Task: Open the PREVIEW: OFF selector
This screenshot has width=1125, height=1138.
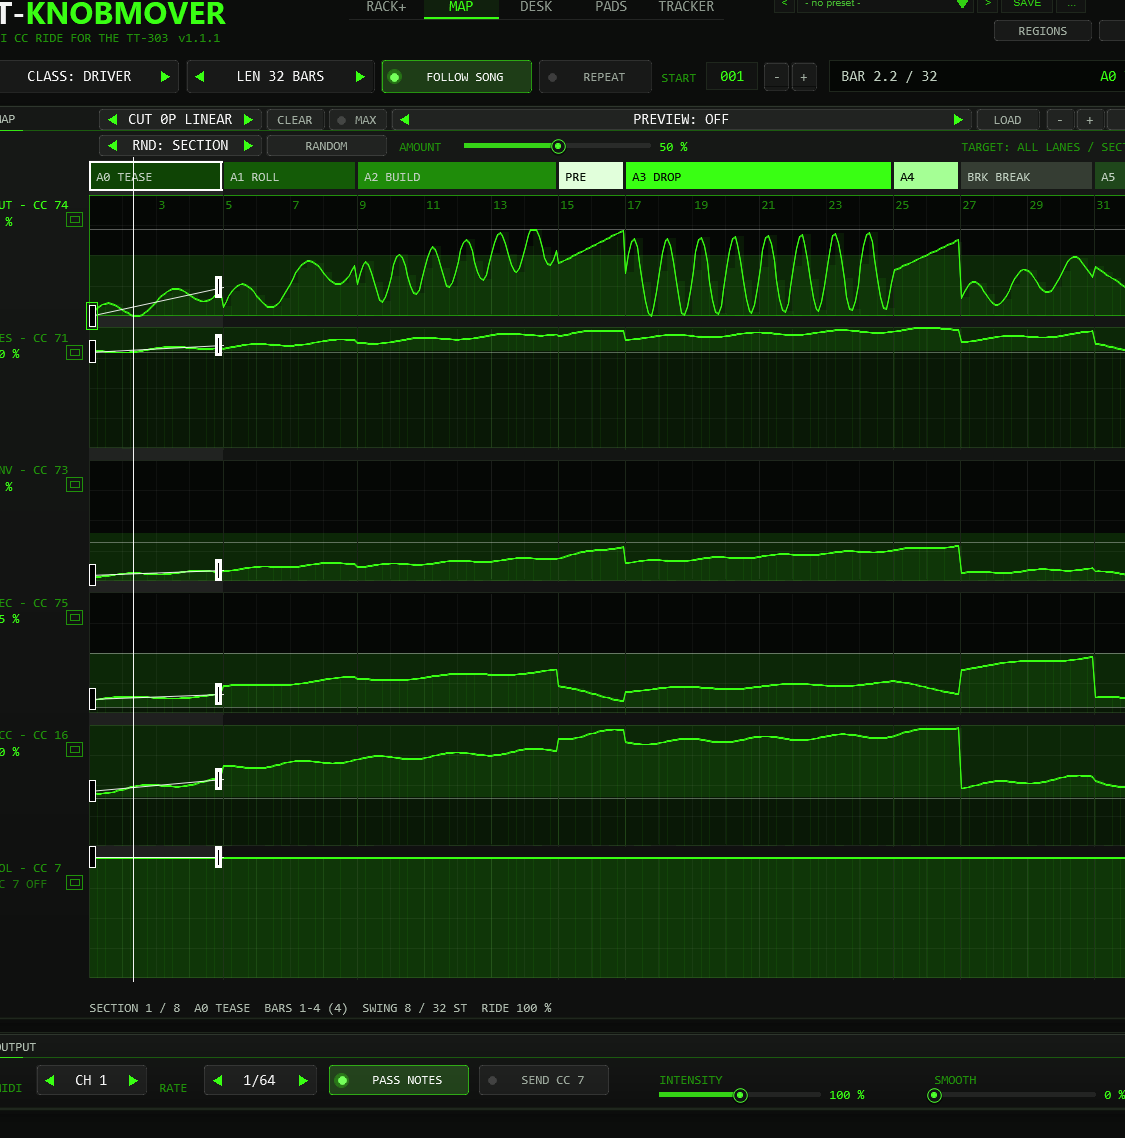Action: (x=681, y=120)
